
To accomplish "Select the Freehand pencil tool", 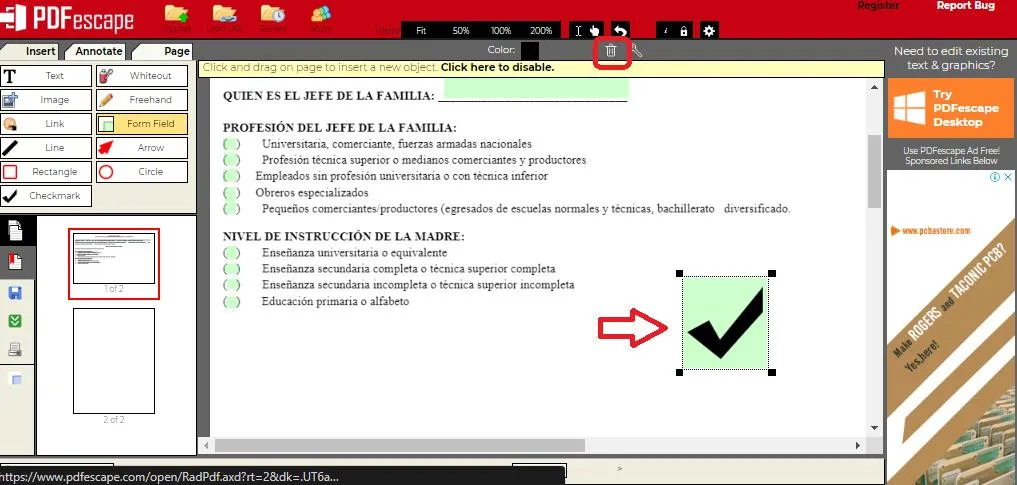I will click(142, 100).
